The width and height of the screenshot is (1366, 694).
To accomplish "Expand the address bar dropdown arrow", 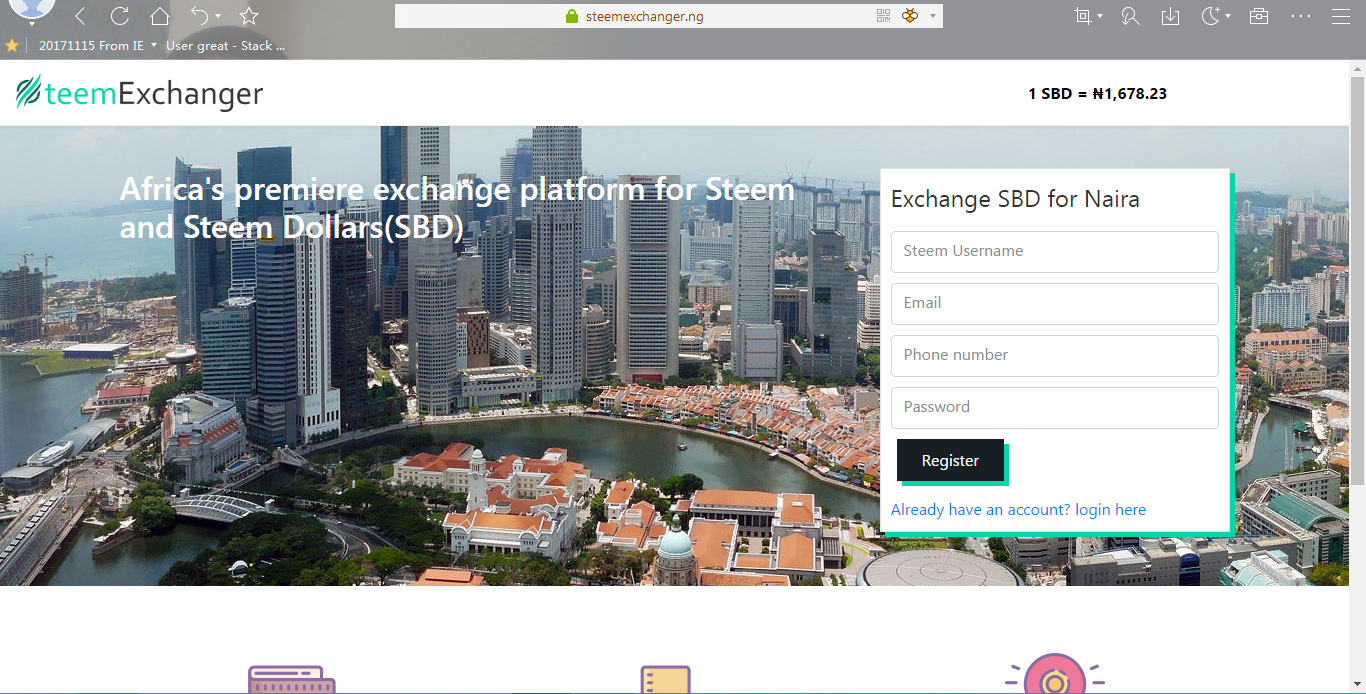I will click(933, 16).
